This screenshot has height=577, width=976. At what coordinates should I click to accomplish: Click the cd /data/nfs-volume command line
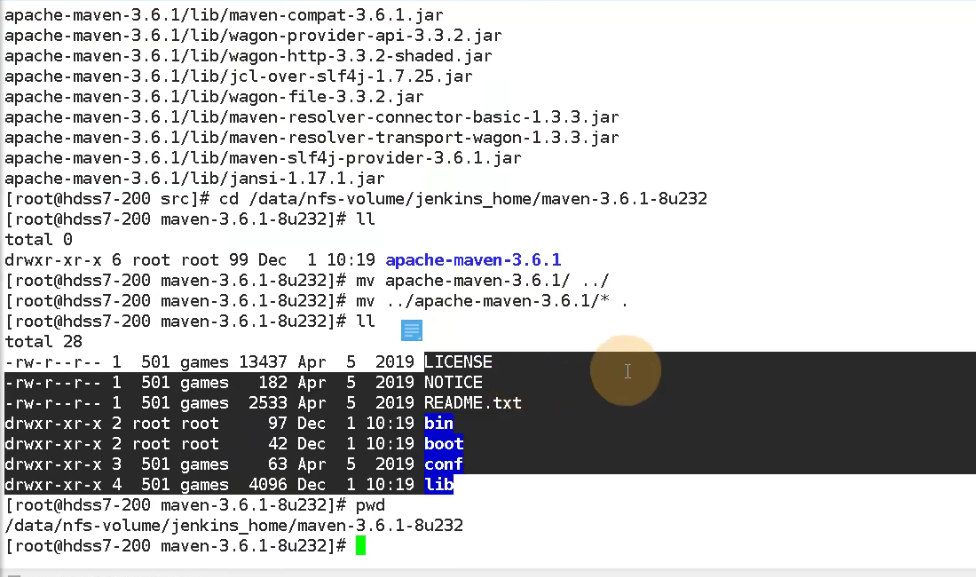point(356,199)
